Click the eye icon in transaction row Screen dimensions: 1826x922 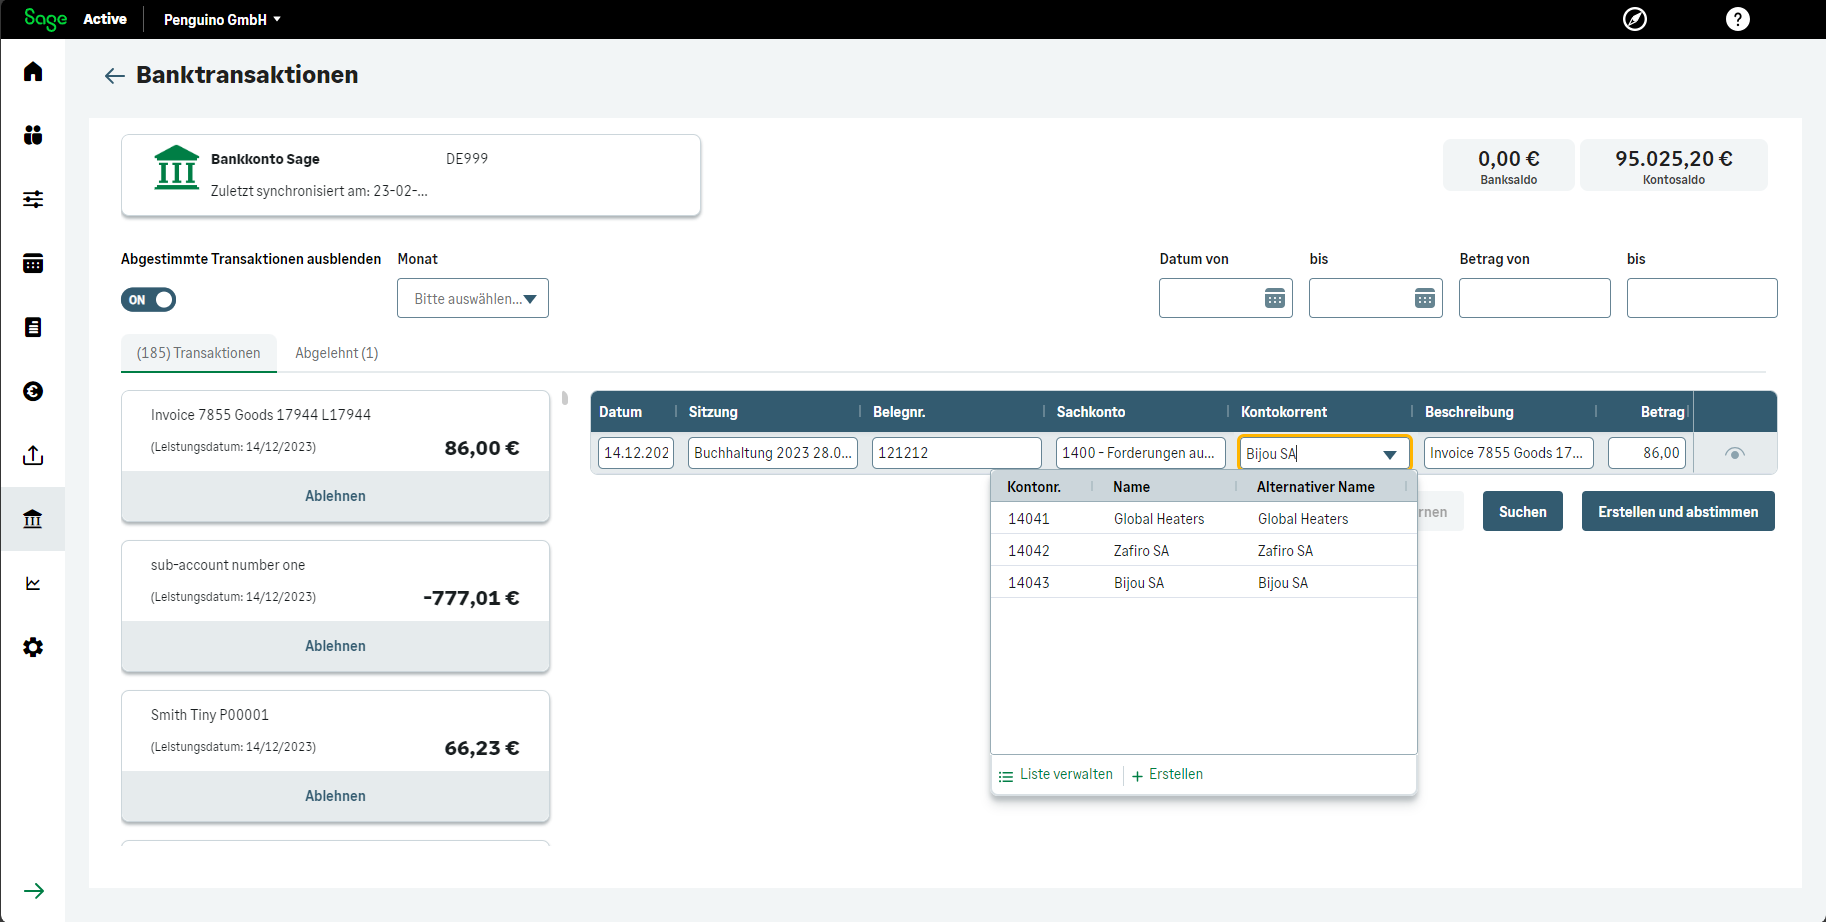point(1735,453)
